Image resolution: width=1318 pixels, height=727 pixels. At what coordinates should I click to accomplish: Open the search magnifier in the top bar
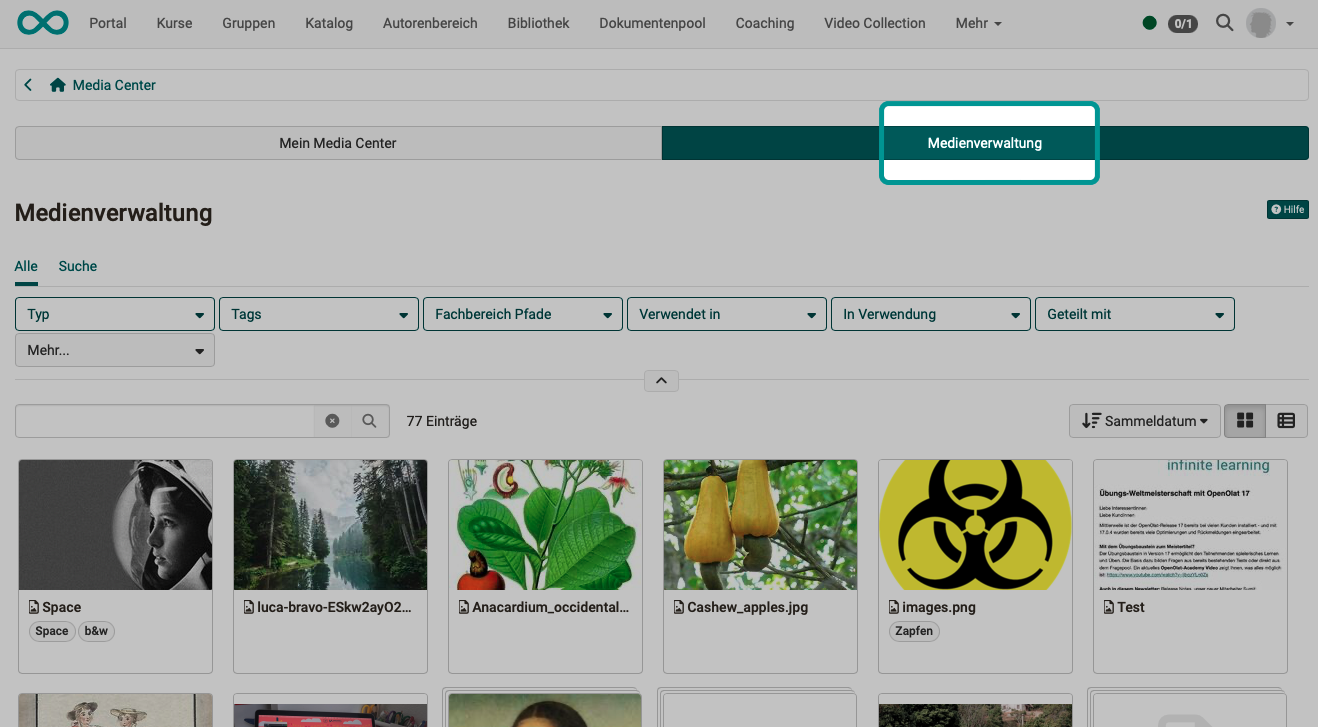1224,22
